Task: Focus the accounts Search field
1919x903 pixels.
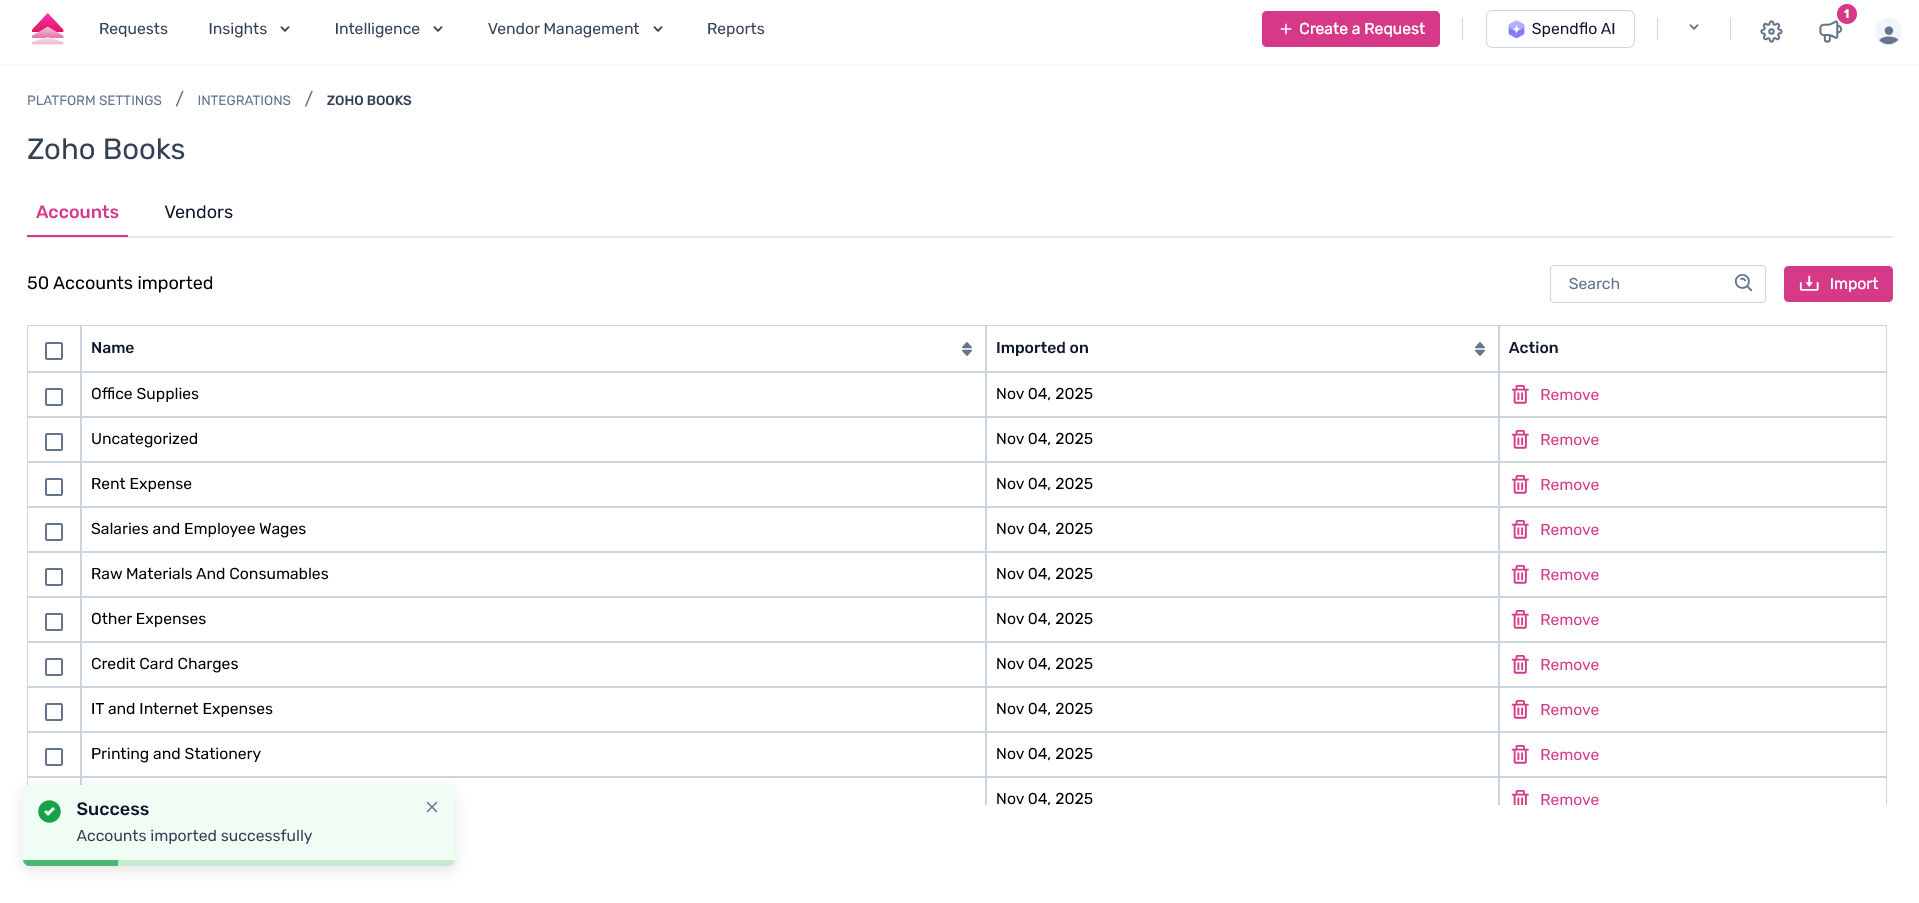Action: click(x=1645, y=284)
